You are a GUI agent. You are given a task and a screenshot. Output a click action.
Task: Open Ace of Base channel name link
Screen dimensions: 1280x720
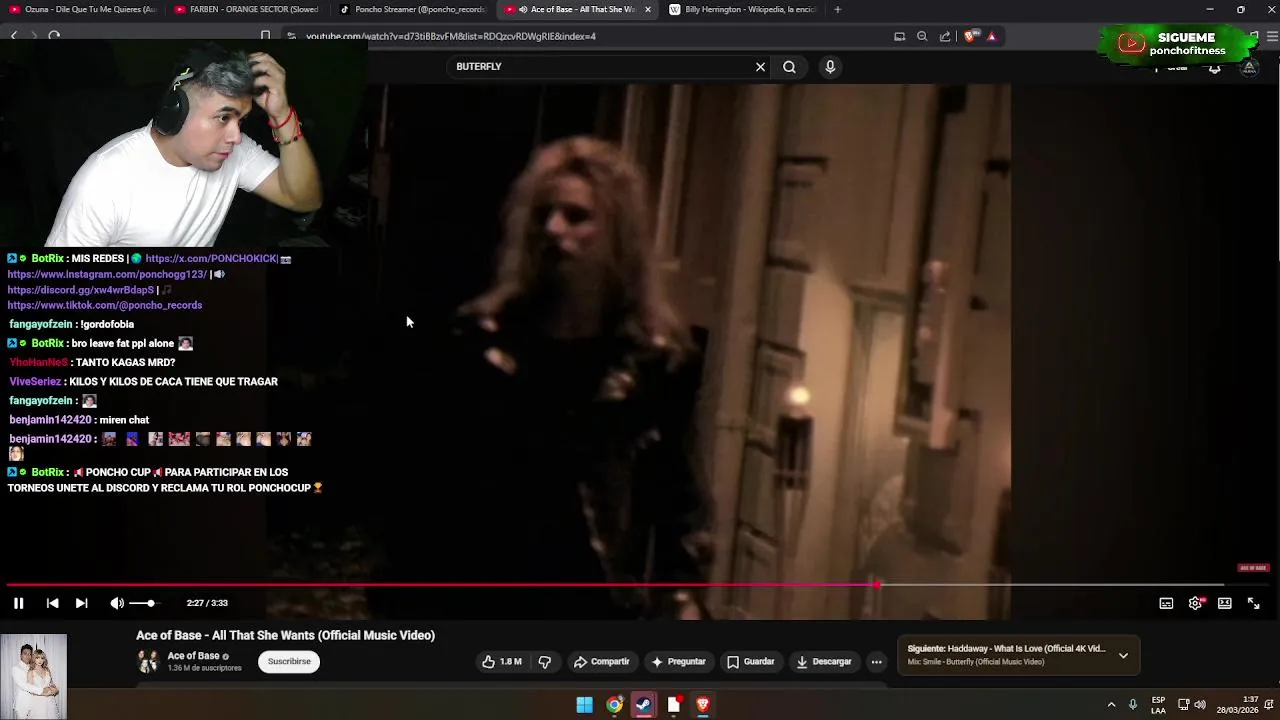(x=193, y=656)
